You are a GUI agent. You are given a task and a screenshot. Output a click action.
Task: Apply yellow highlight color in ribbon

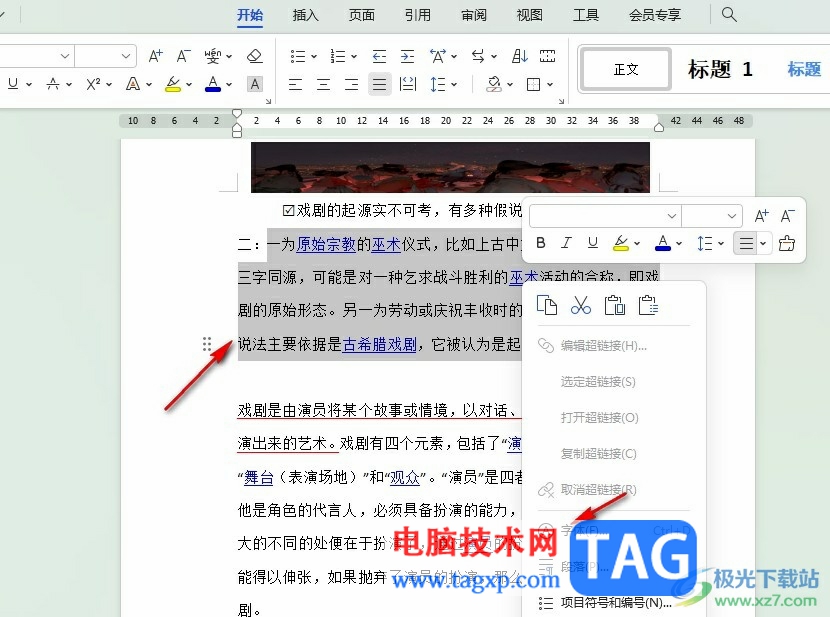click(173, 84)
